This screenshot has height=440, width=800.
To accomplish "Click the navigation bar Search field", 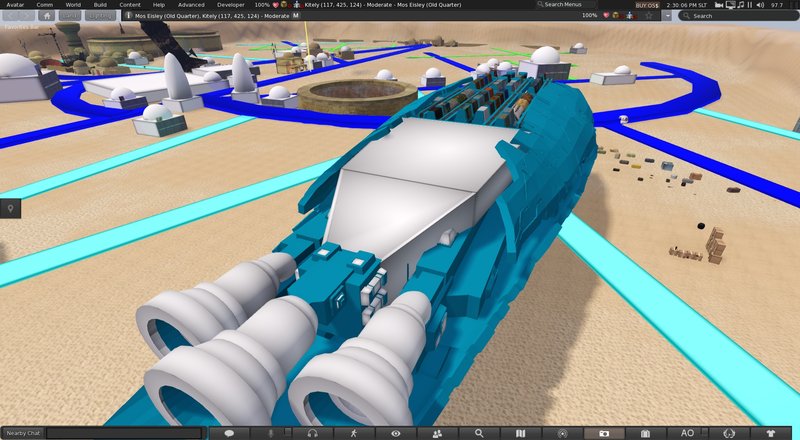I will (738, 16).
